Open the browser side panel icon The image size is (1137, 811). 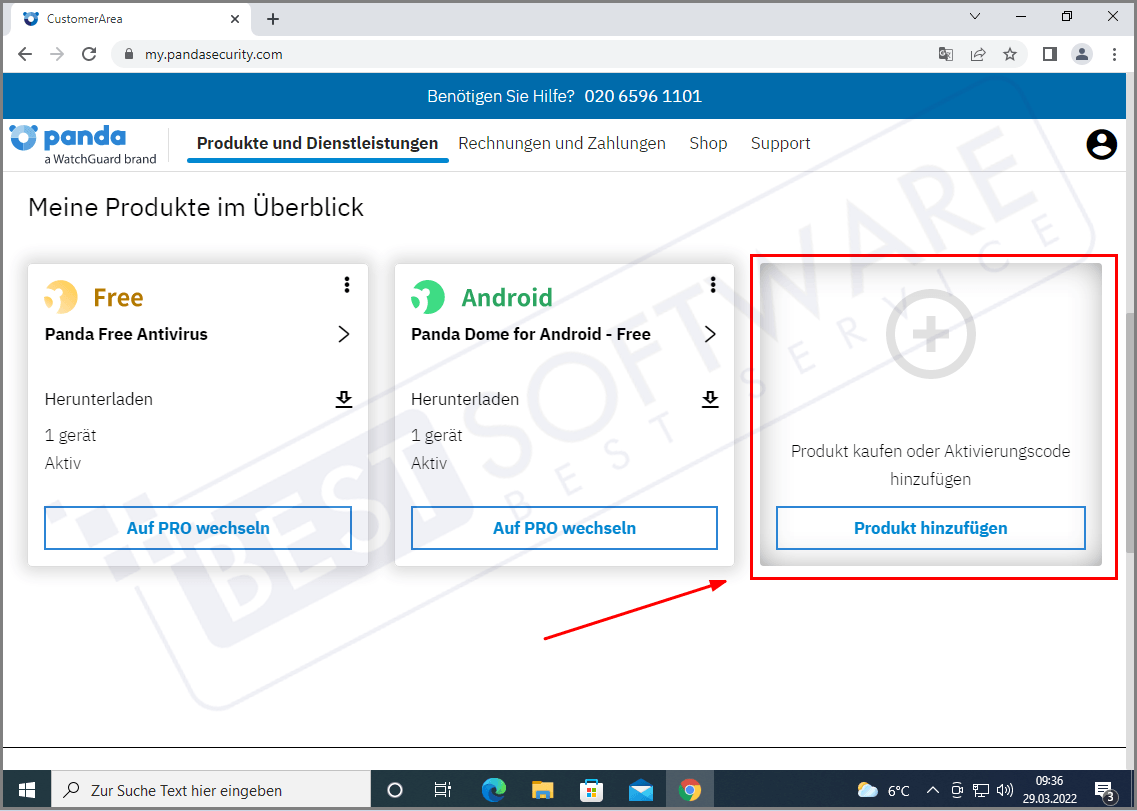pyautogui.click(x=1048, y=54)
